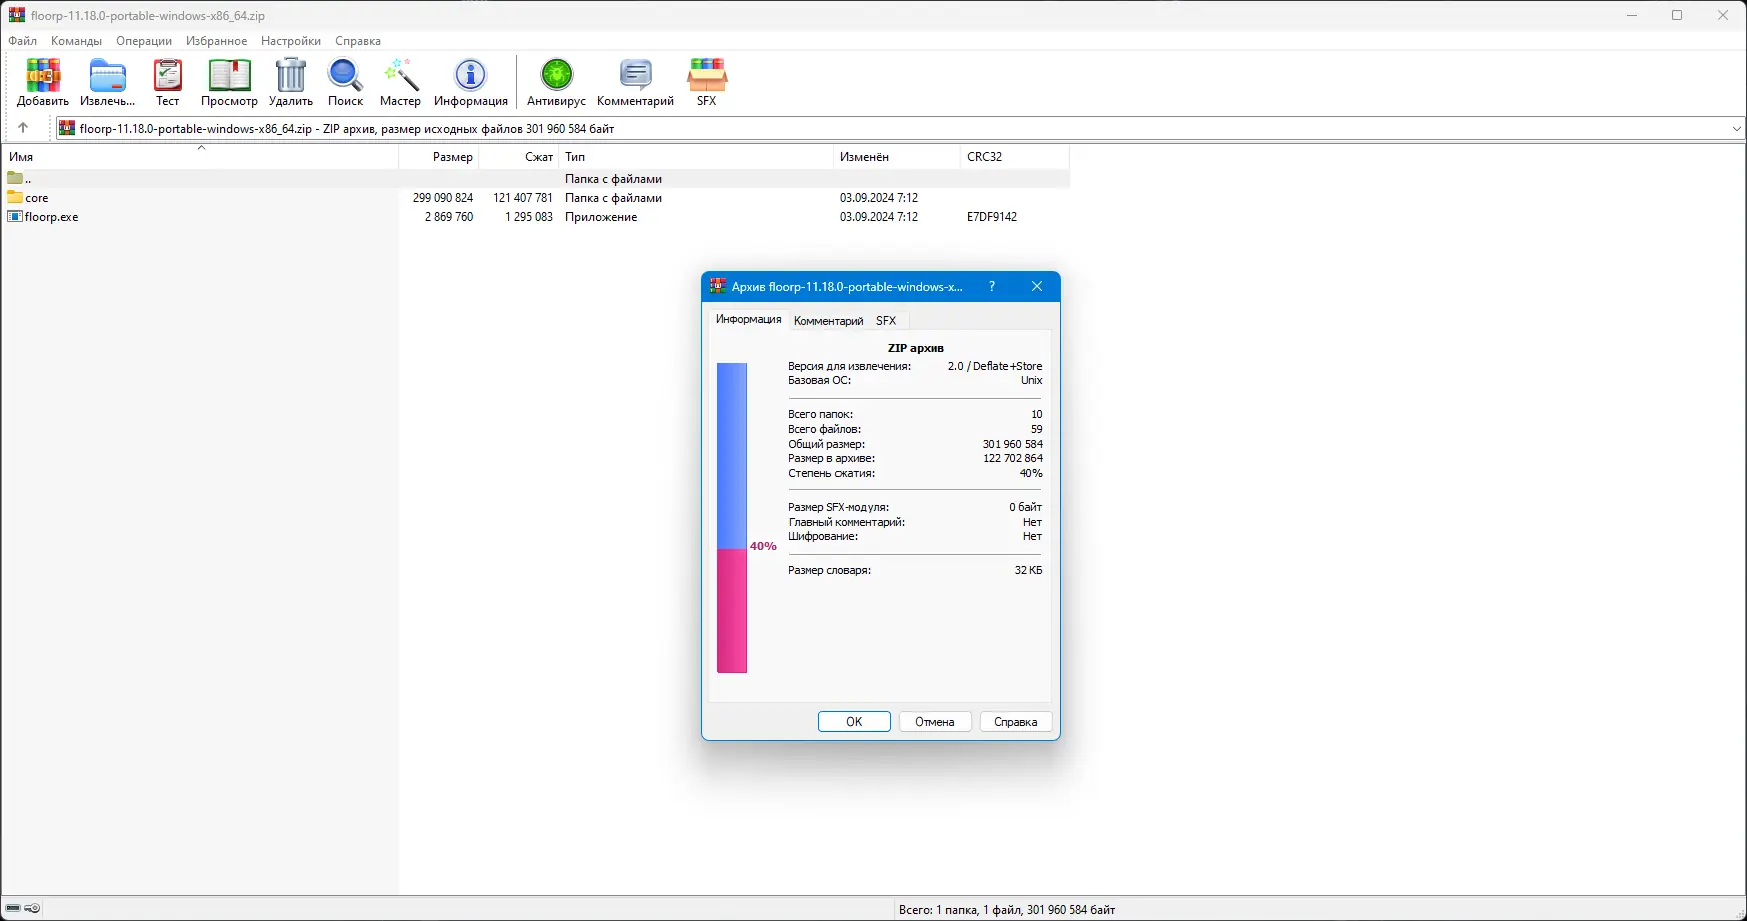Open the address bar dropdown
This screenshot has width=1747, height=921.
point(1737,128)
